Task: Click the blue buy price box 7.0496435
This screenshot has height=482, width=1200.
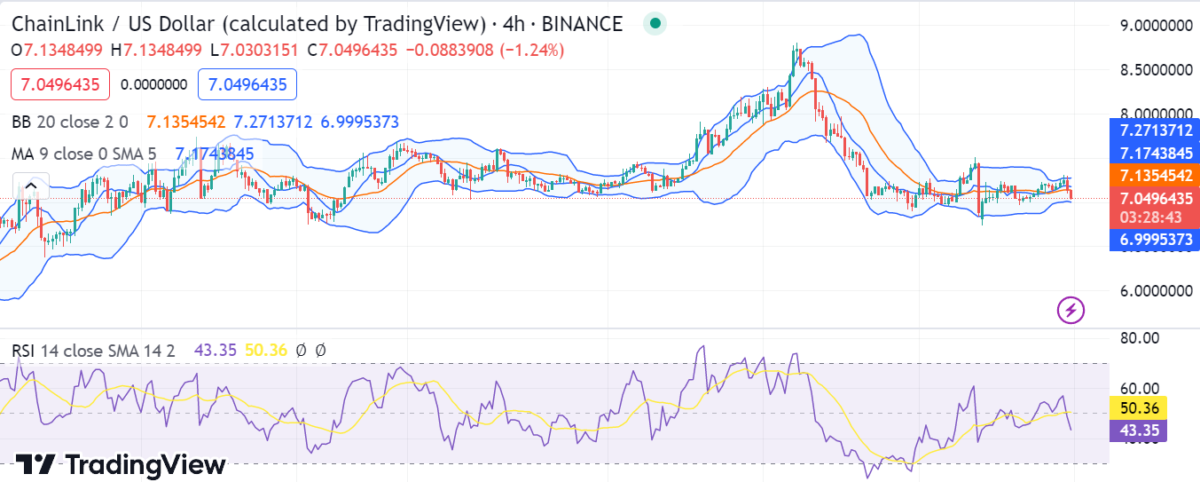Action: (x=248, y=85)
